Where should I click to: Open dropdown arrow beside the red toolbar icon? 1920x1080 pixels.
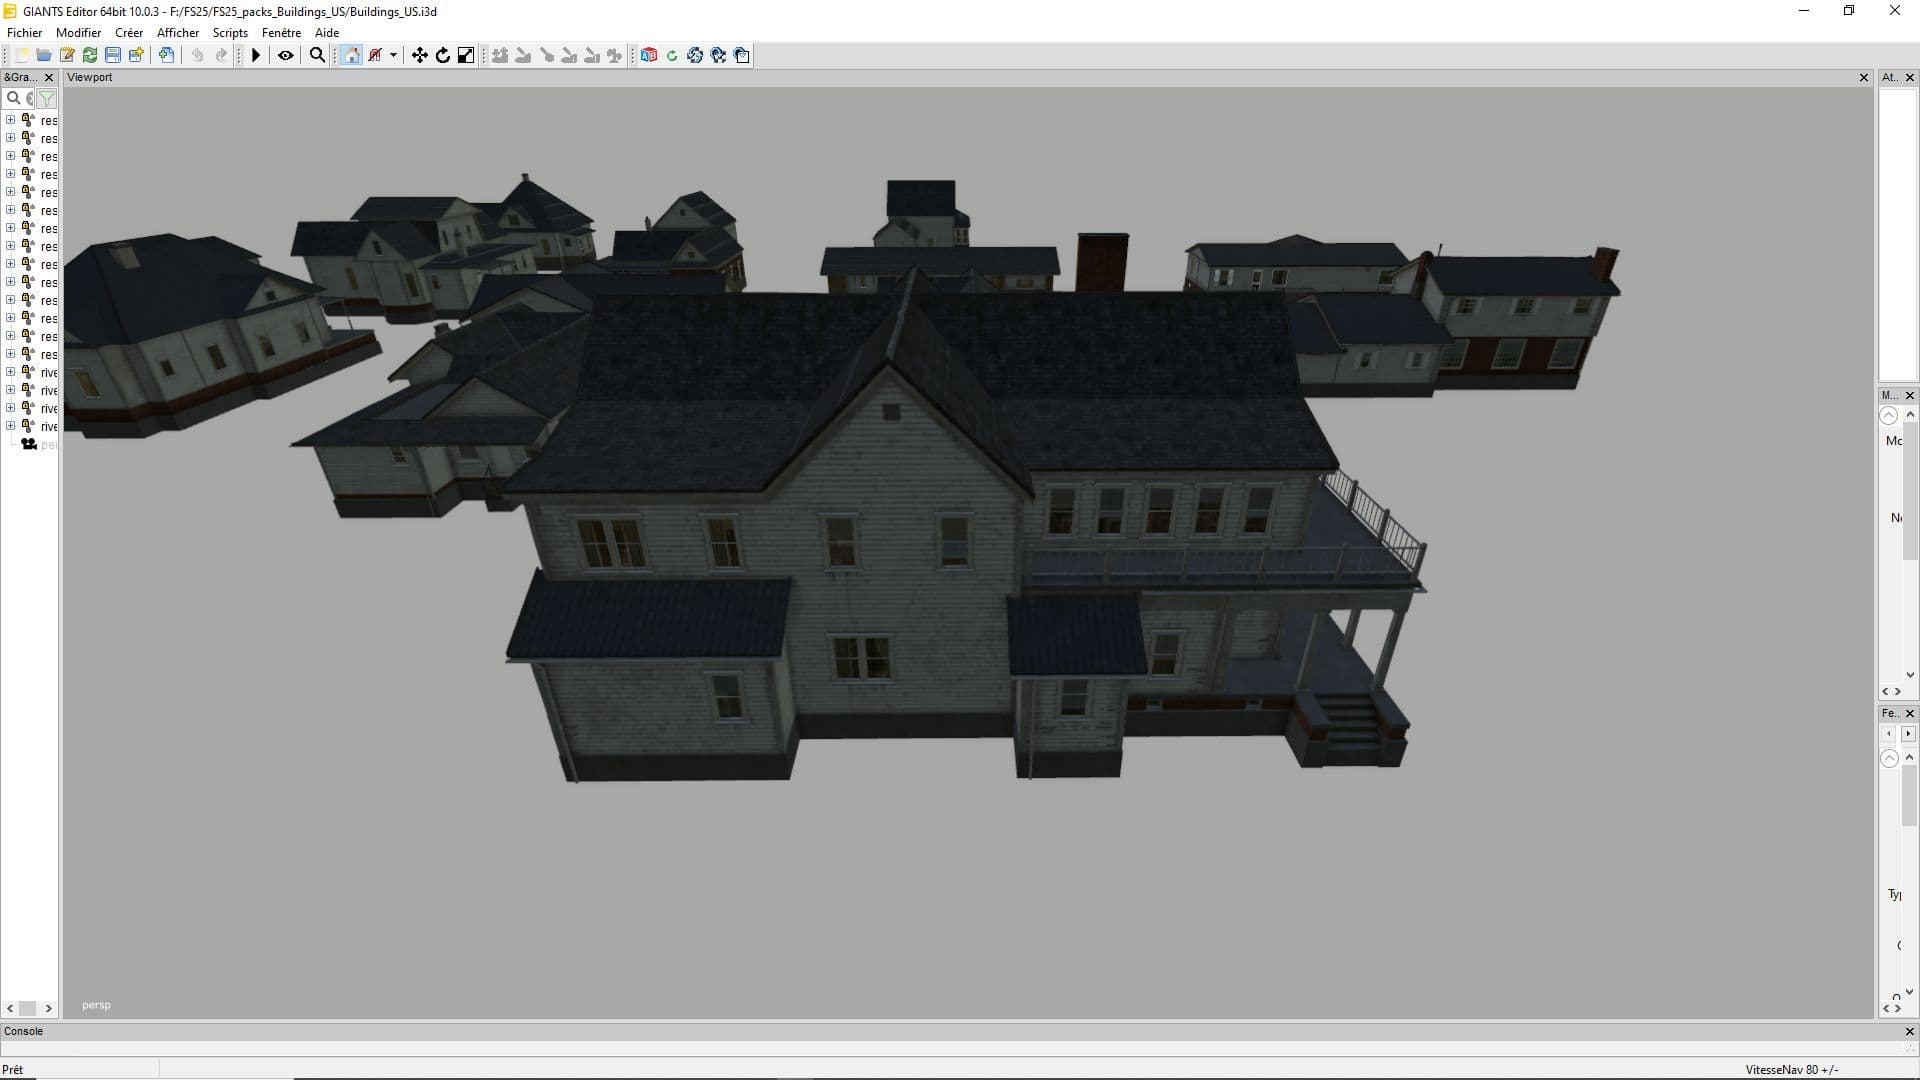coord(393,55)
